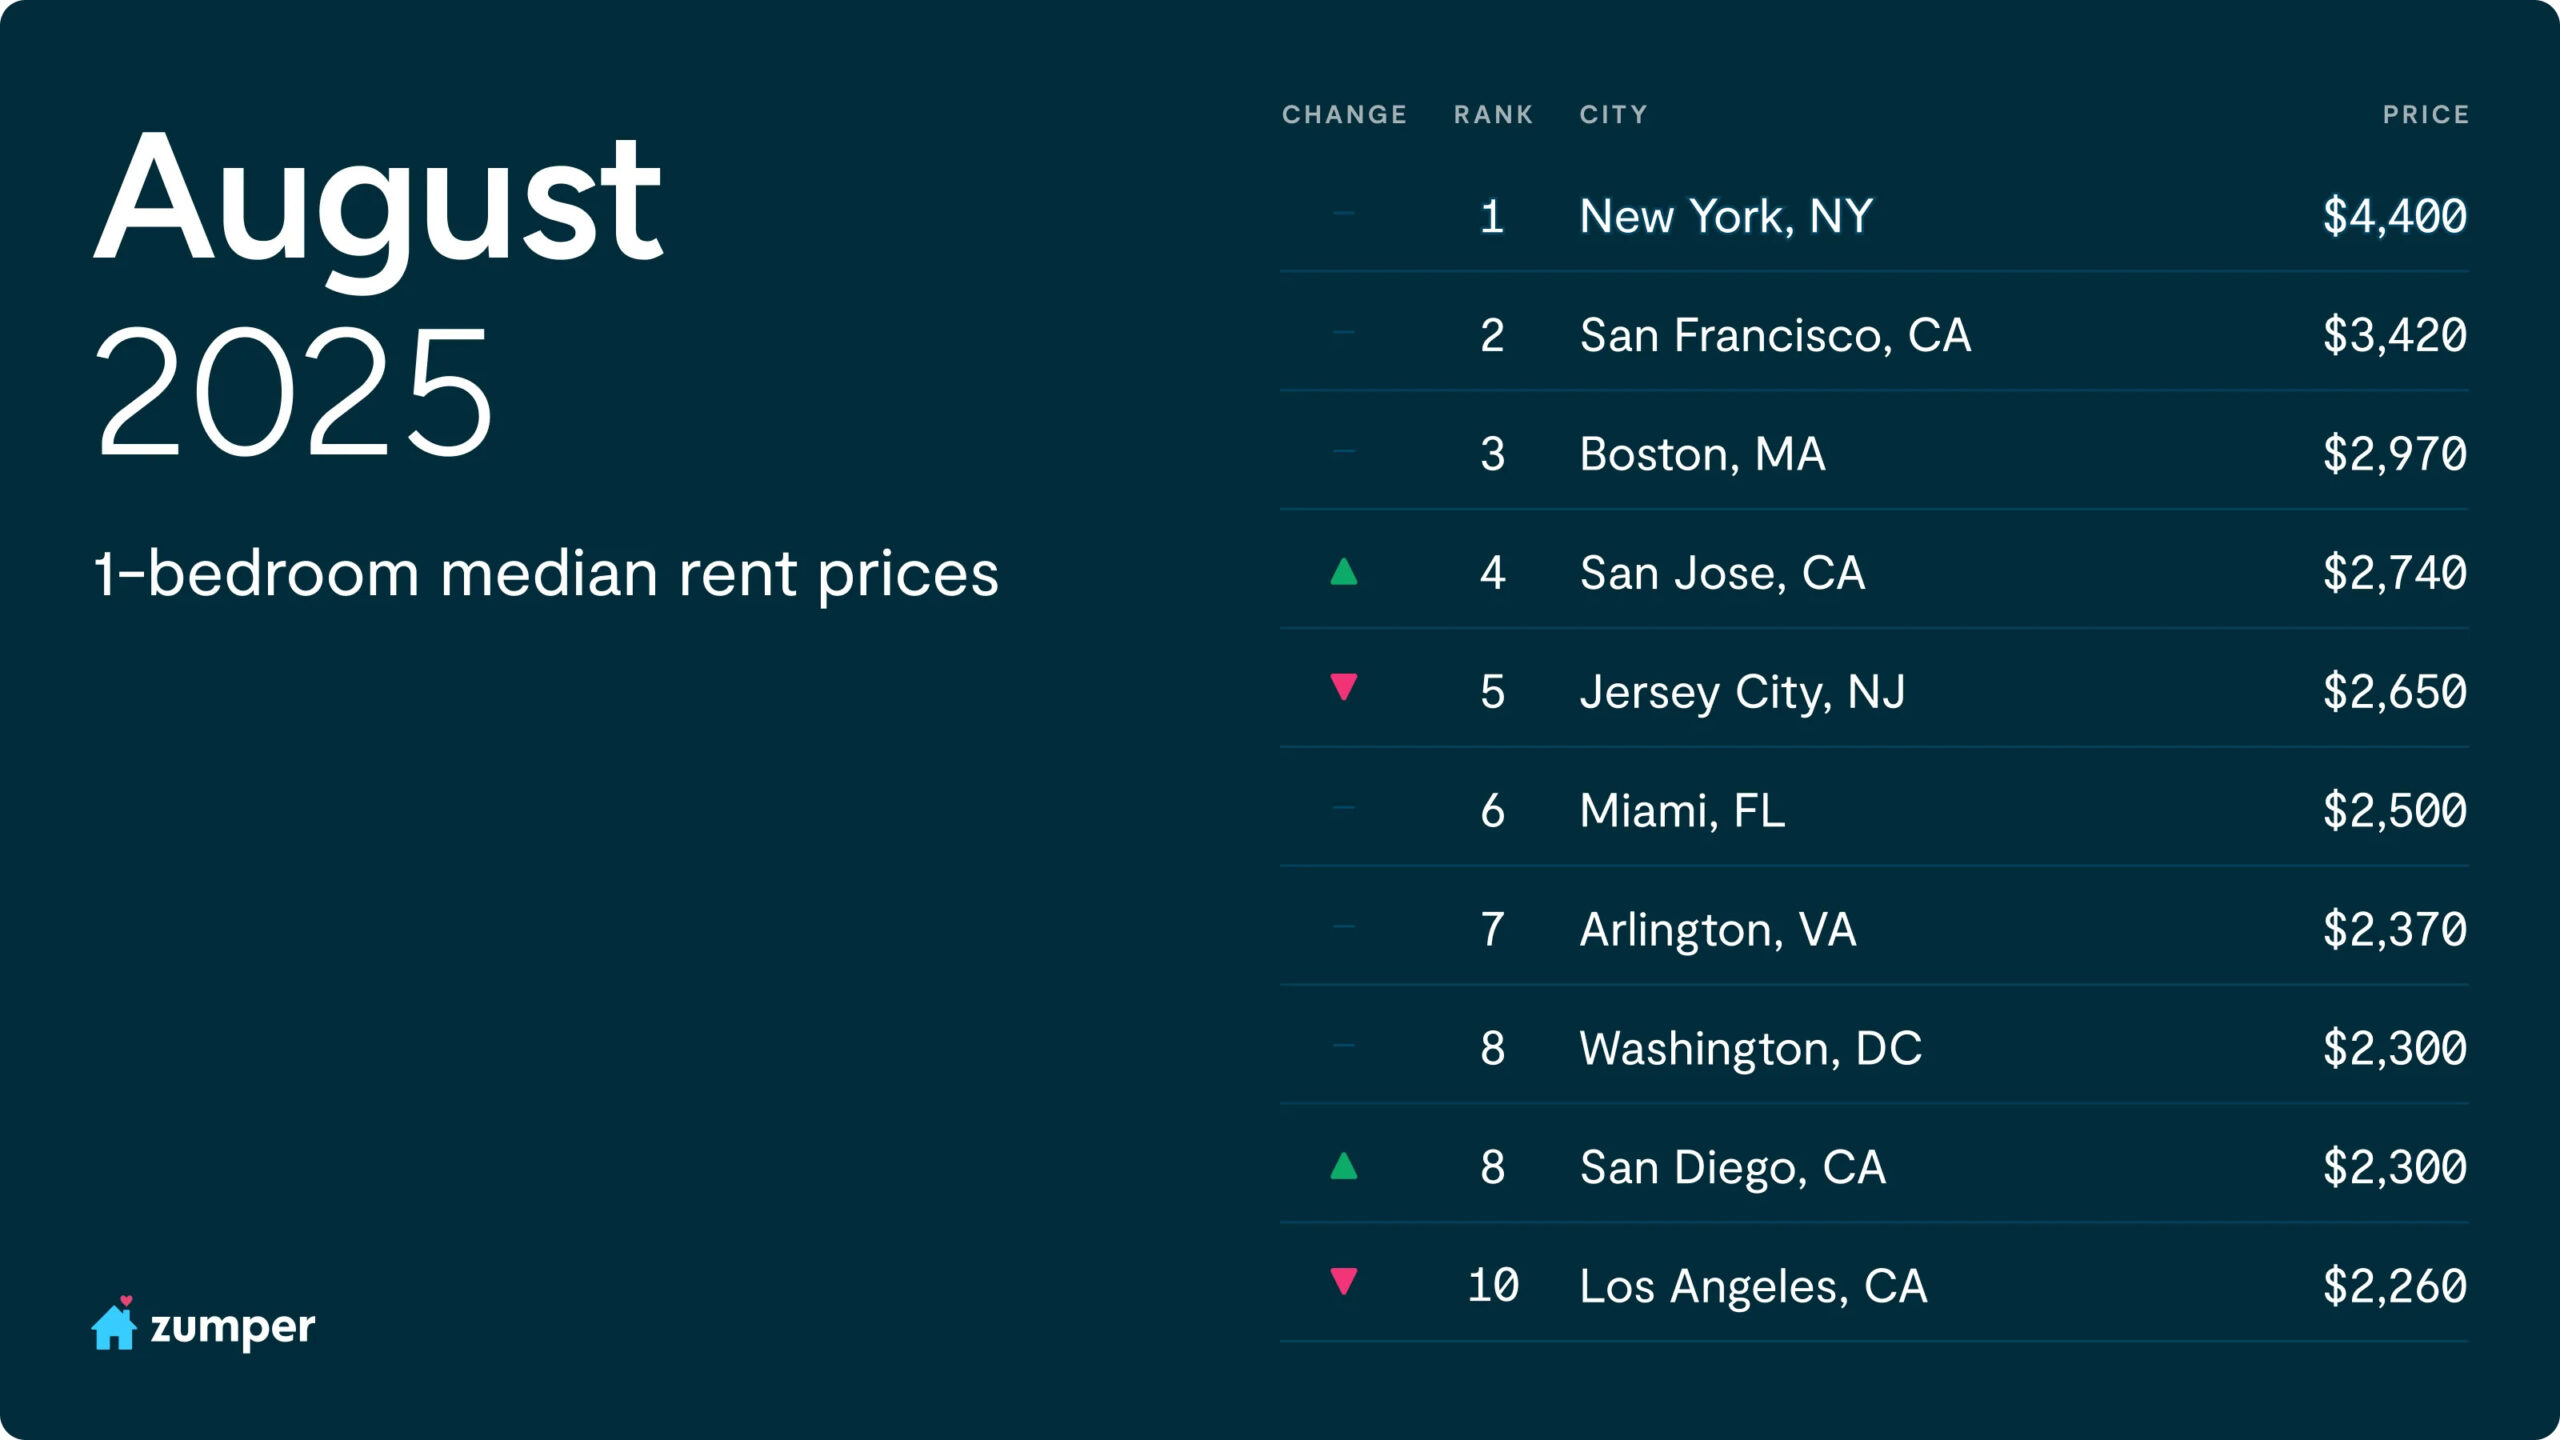The image size is (2560, 1440).
Task: Click the green up arrow beside San Jose
Action: (1343, 572)
